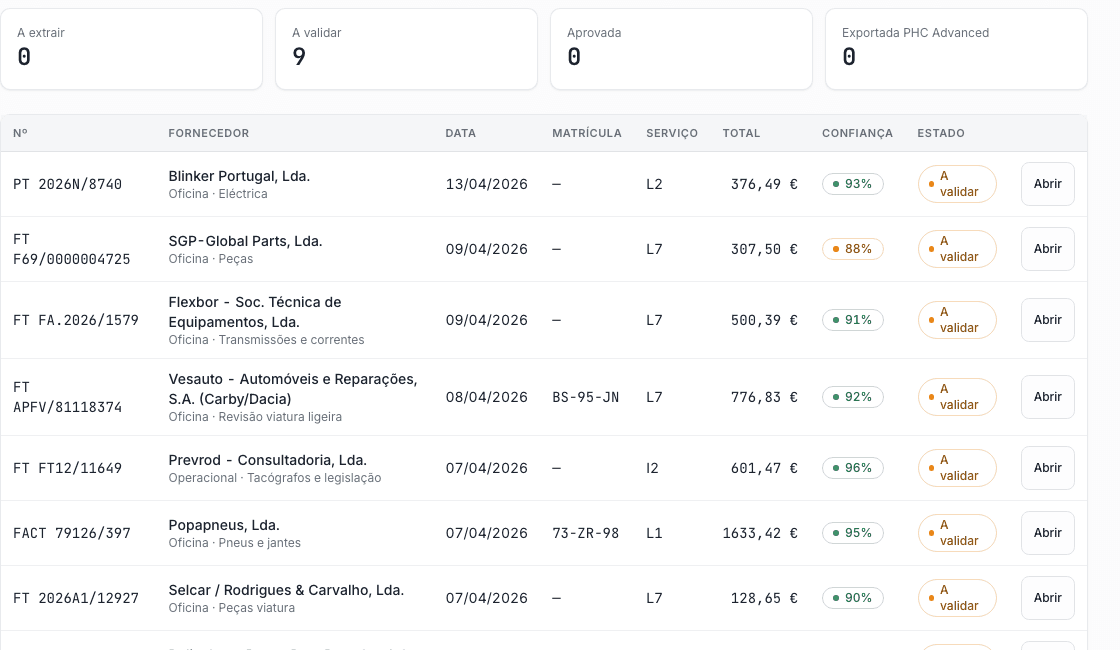
Task: Click supplier Vesauto - Automóveis e Reparações
Action: pyautogui.click(x=293, y=389)
